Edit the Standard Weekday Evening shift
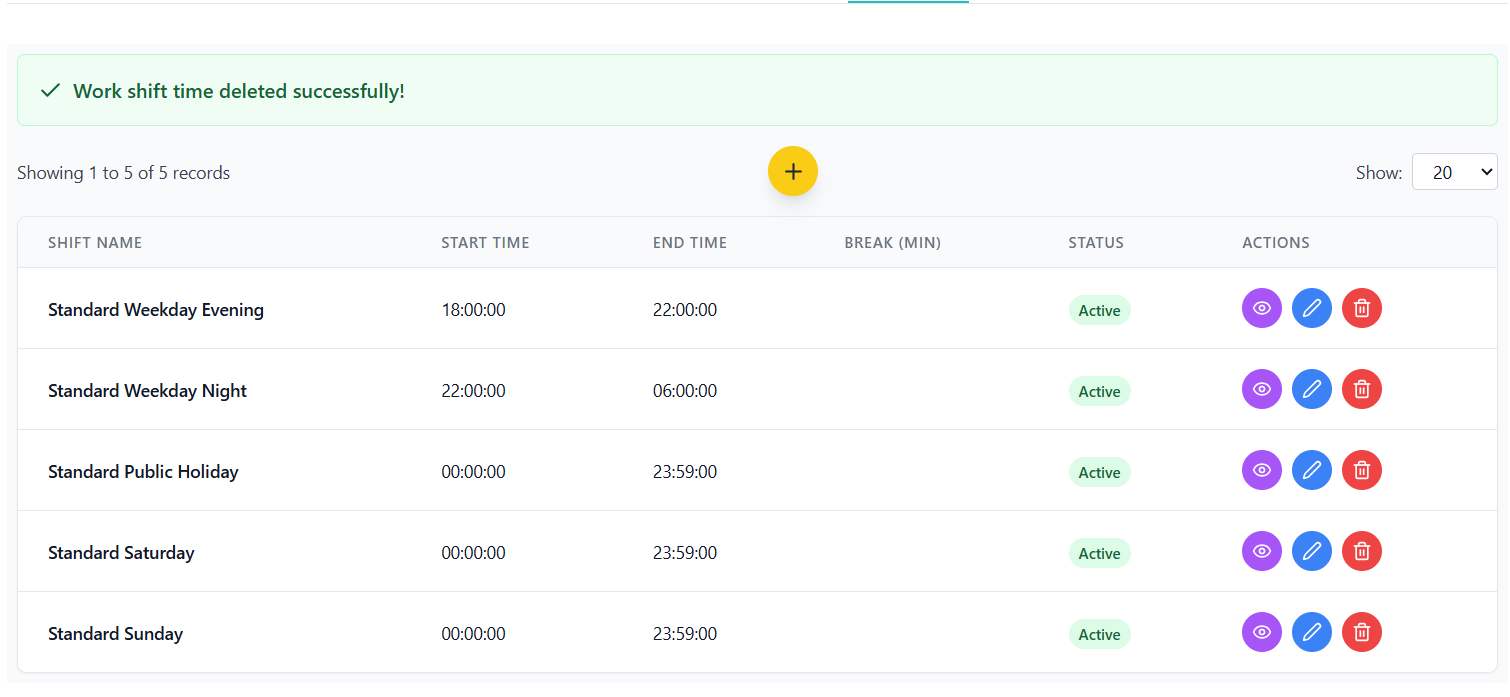 point(1311,308)
